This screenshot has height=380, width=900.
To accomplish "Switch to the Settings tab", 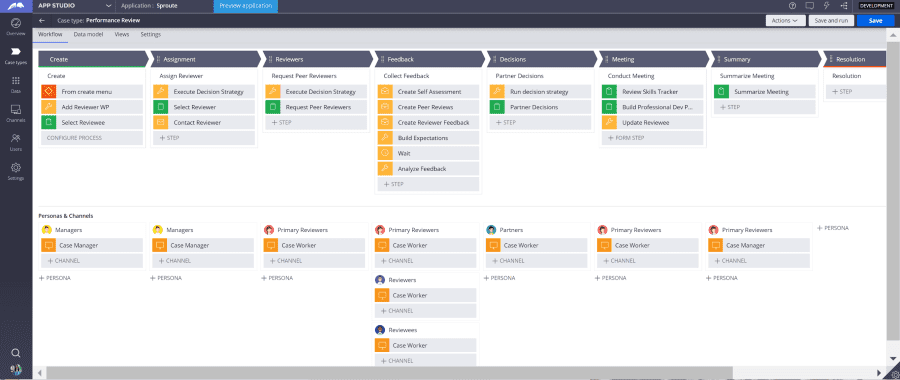I will [151, 34].
